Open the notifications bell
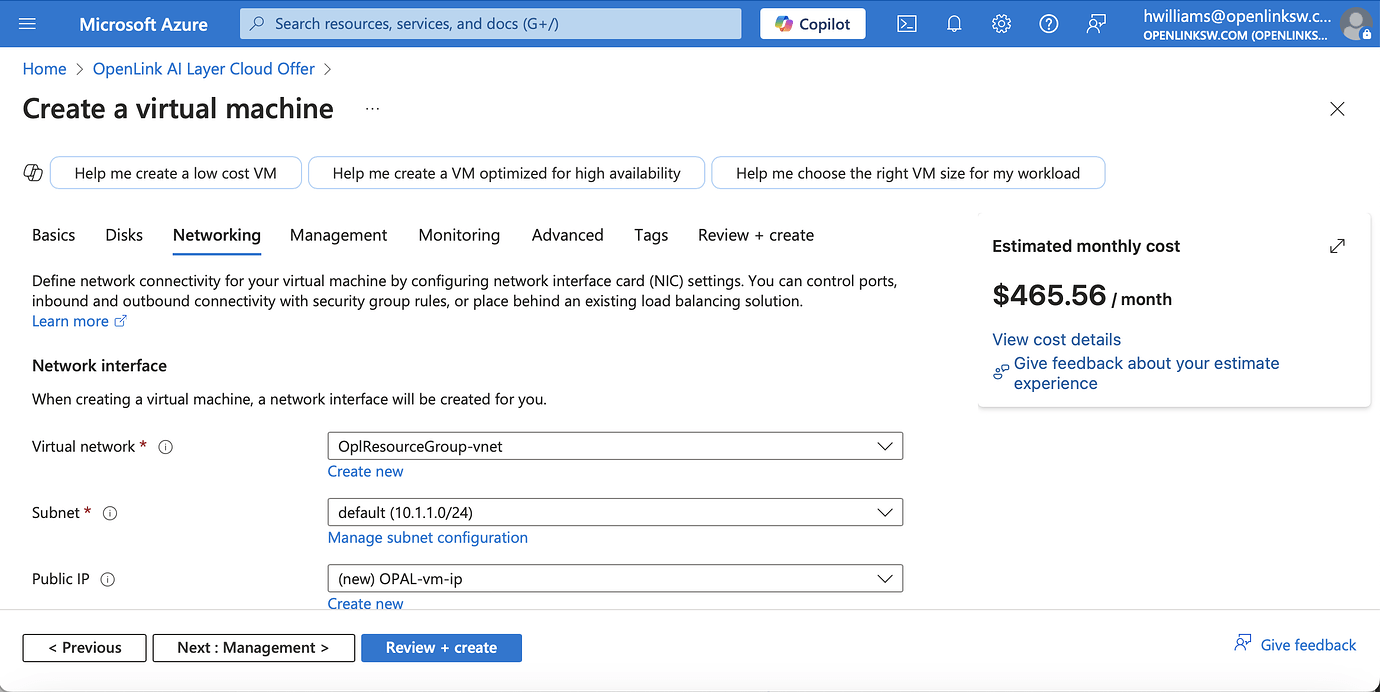Screen dimensions: 1380x692 (x=954, y=24)
